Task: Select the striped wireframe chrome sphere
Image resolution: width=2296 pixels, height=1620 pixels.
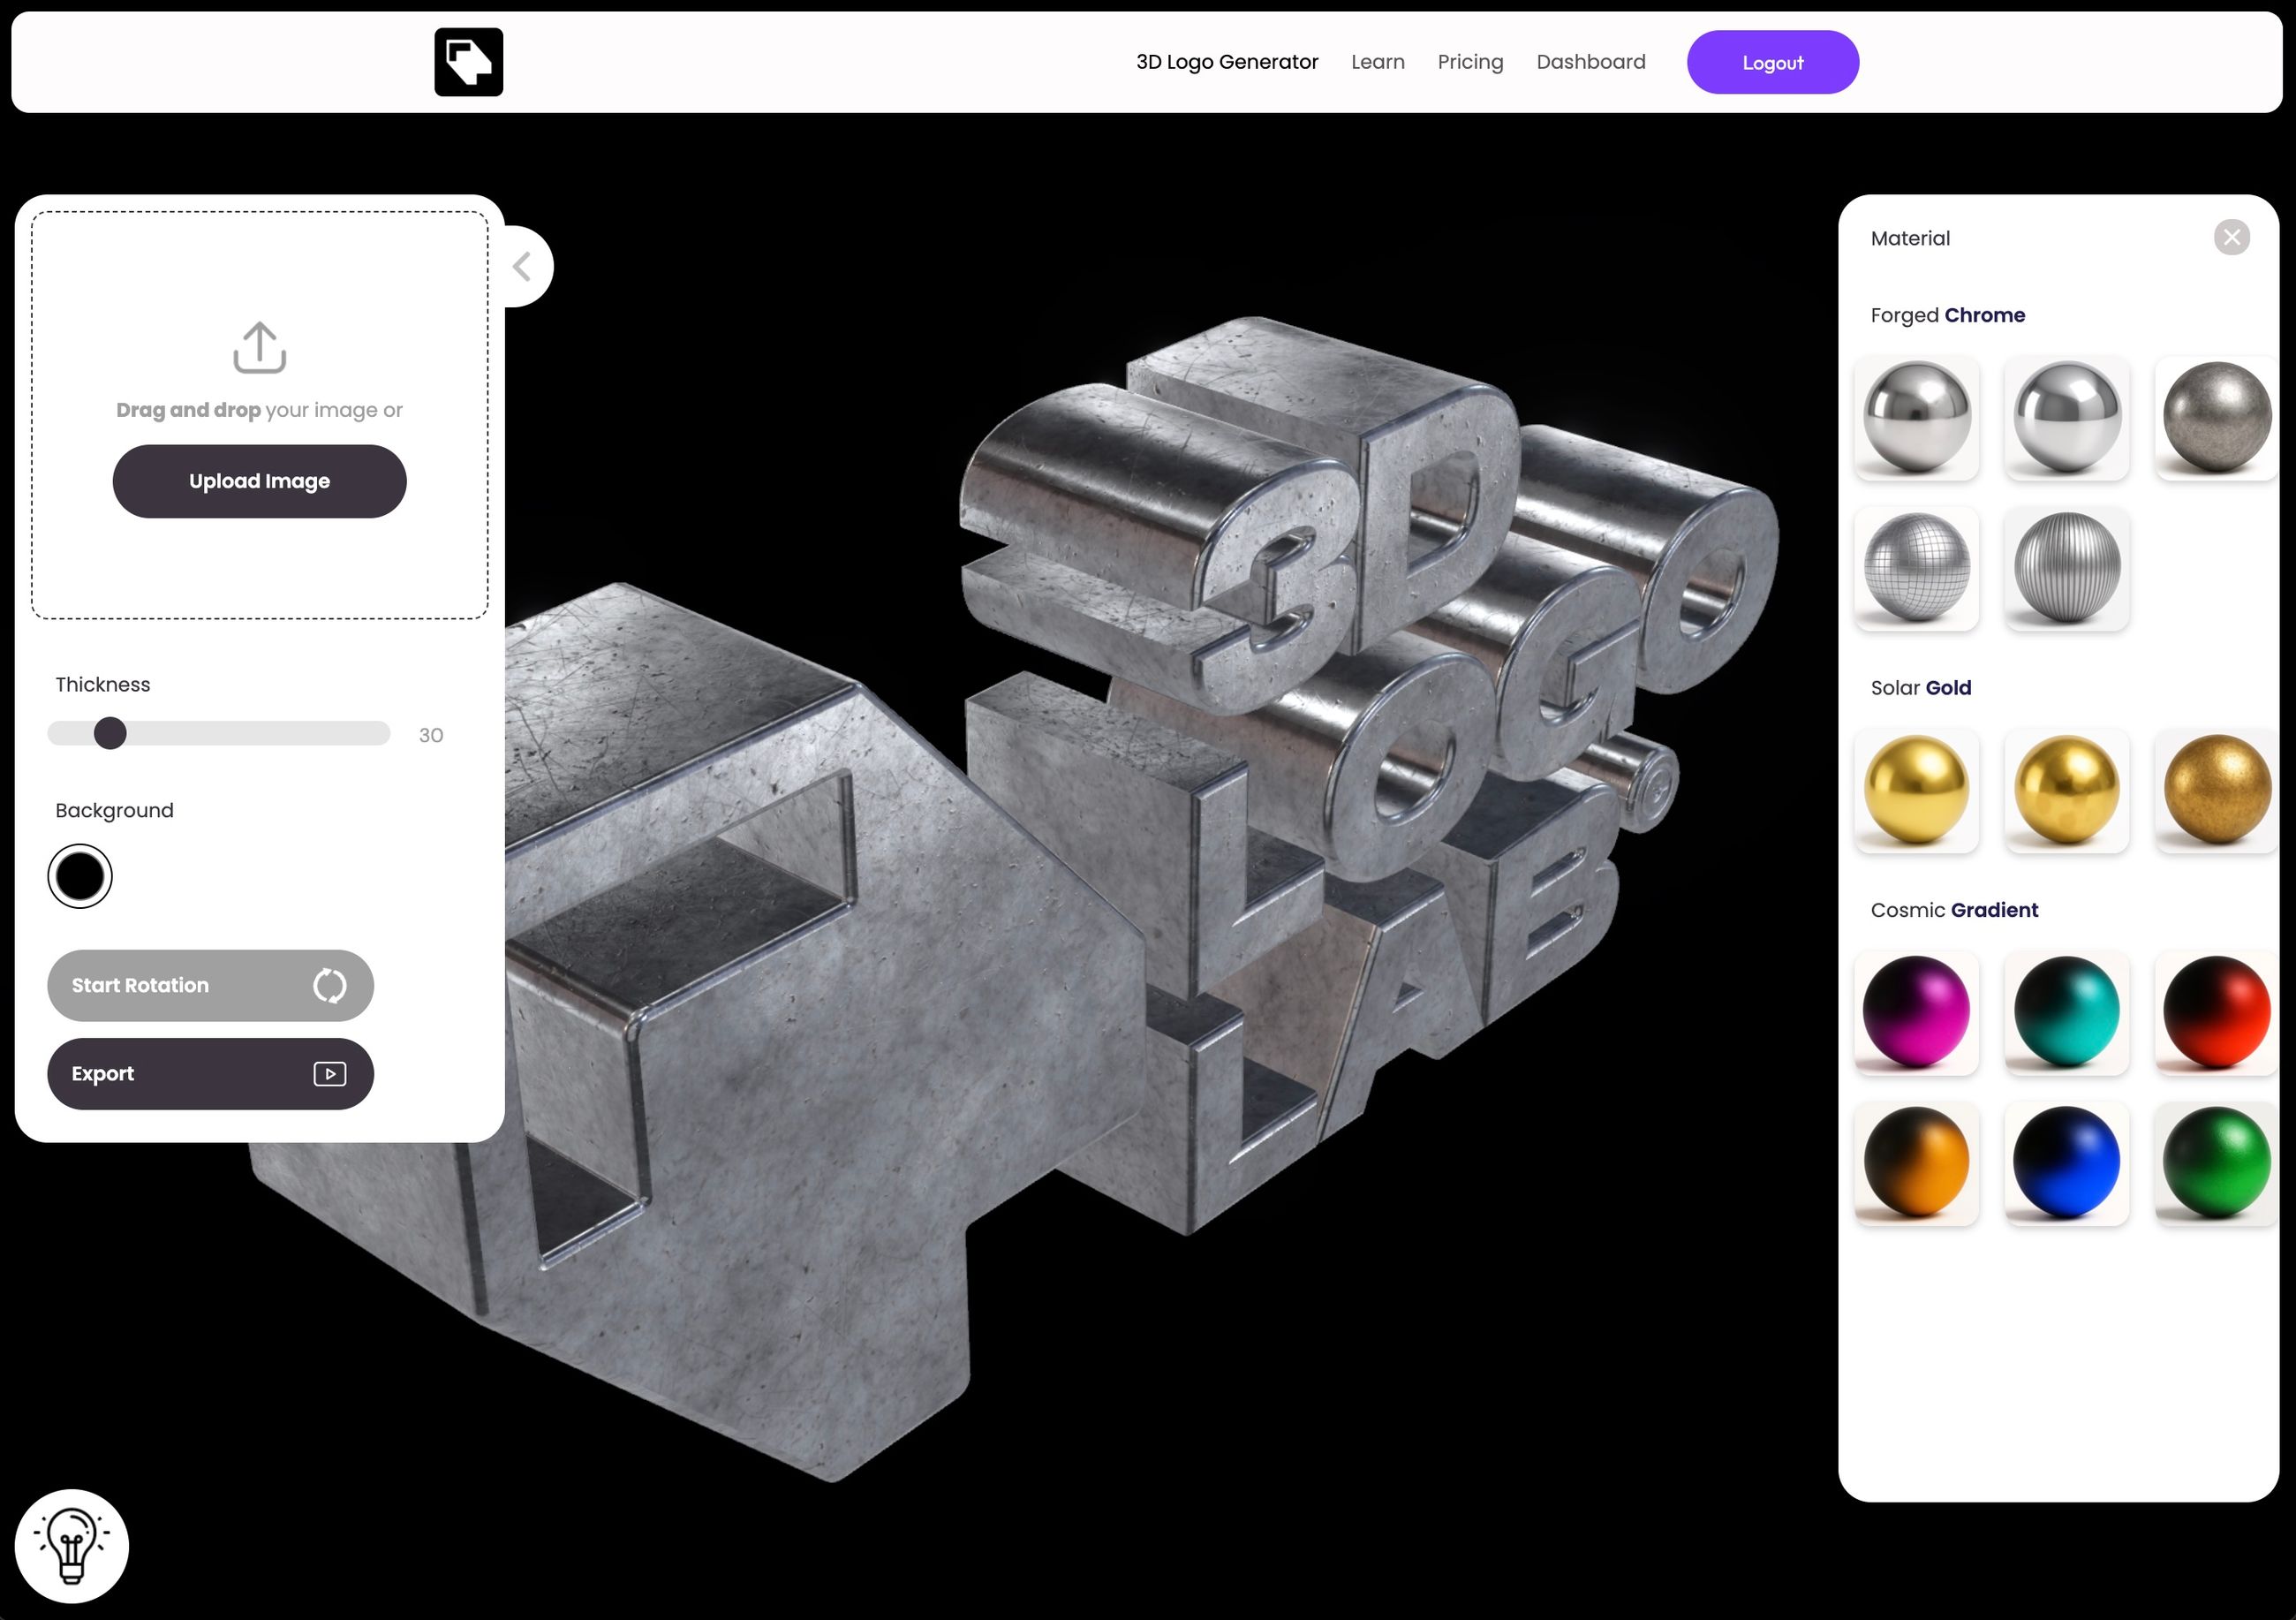Action: click(2066, 568)
